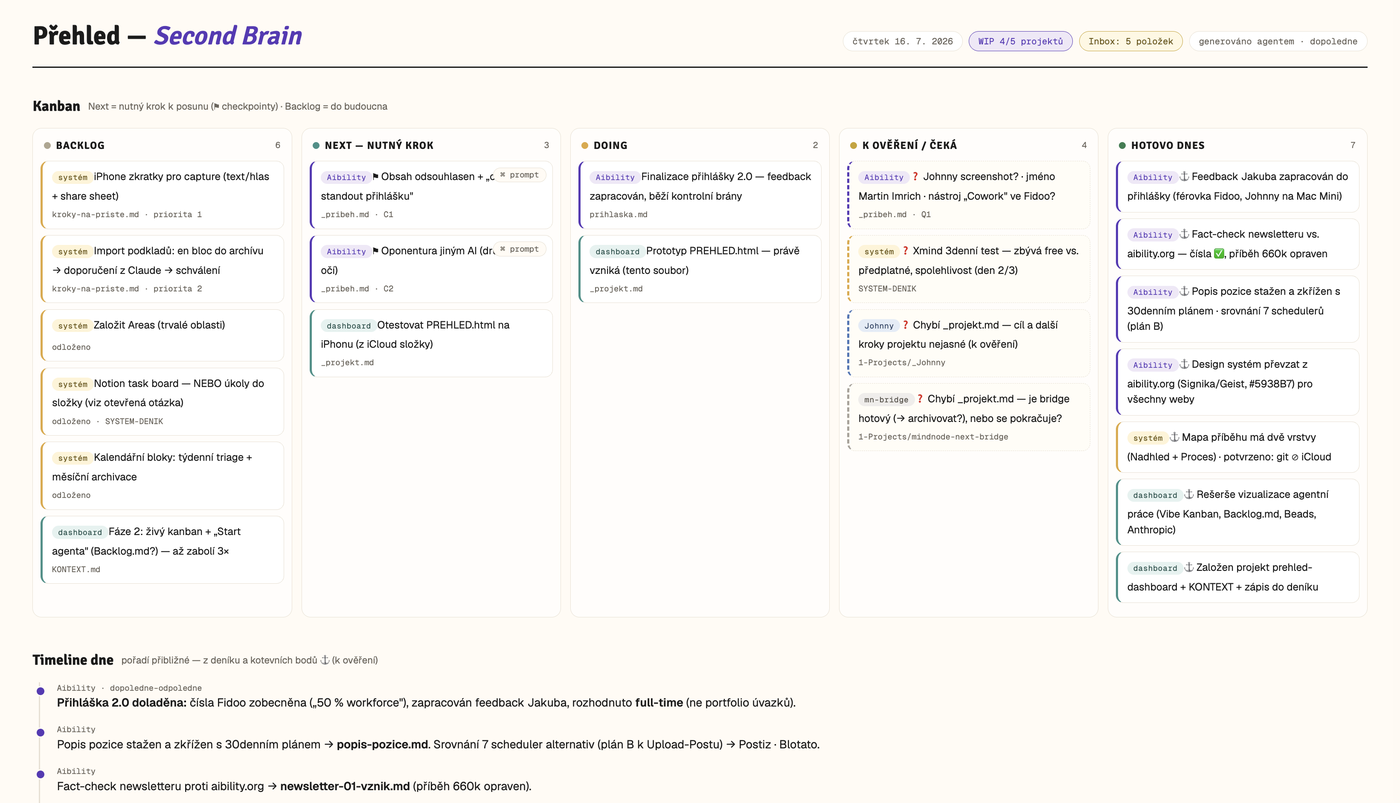Click the anchor icon on the Fact-check newsletteru card
Viewport: 1400px width, 803px height.
click(x=1184, y=234)
